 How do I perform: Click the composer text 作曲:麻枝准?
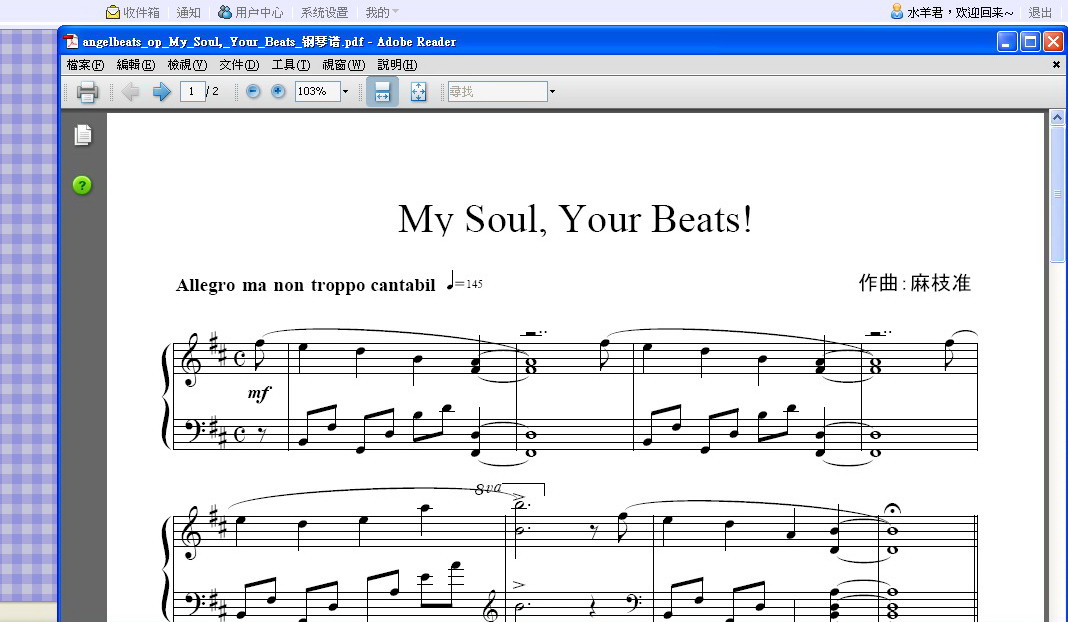[x=915, y=283]
